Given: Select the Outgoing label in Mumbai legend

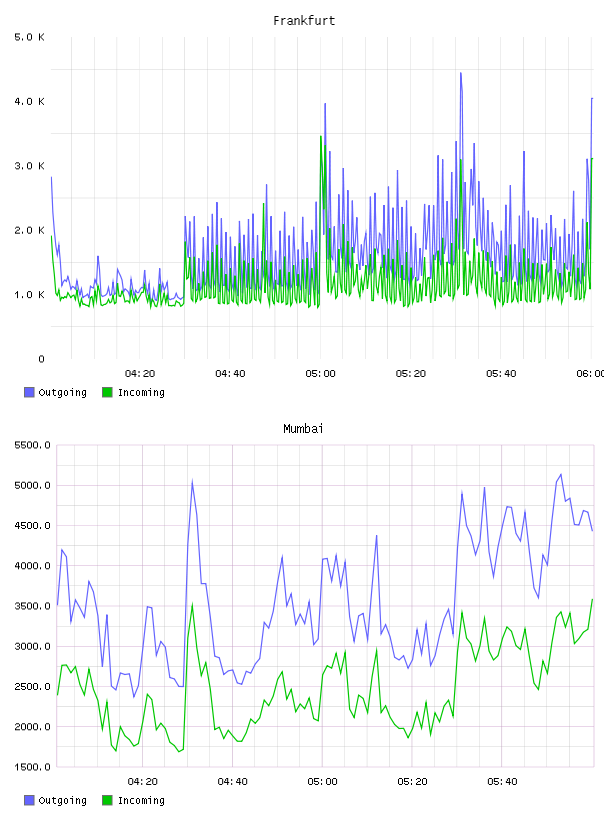Looking at the screenshot, I should click(x=62, y=800).
